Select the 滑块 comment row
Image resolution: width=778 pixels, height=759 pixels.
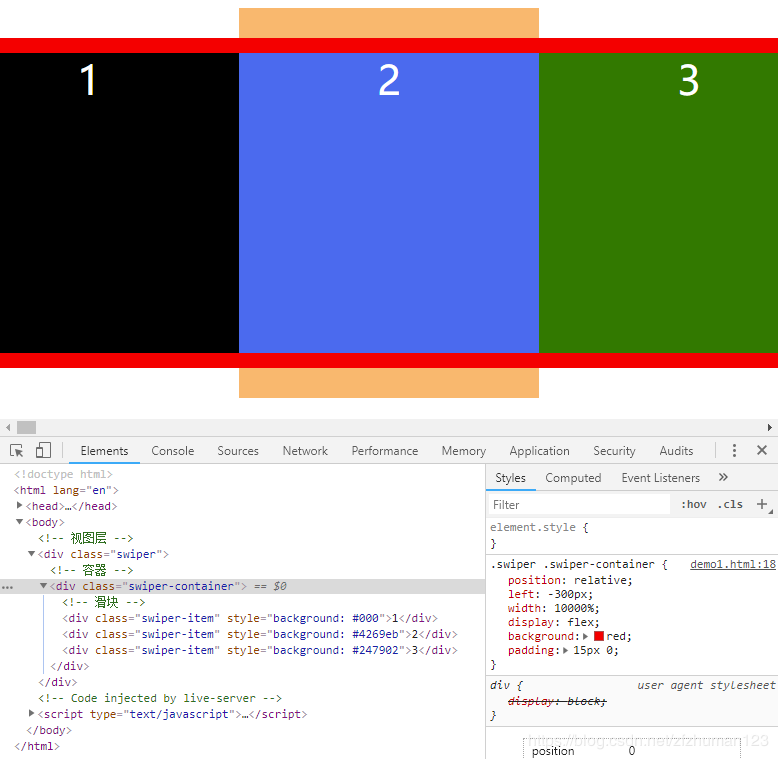pos(103,602)
